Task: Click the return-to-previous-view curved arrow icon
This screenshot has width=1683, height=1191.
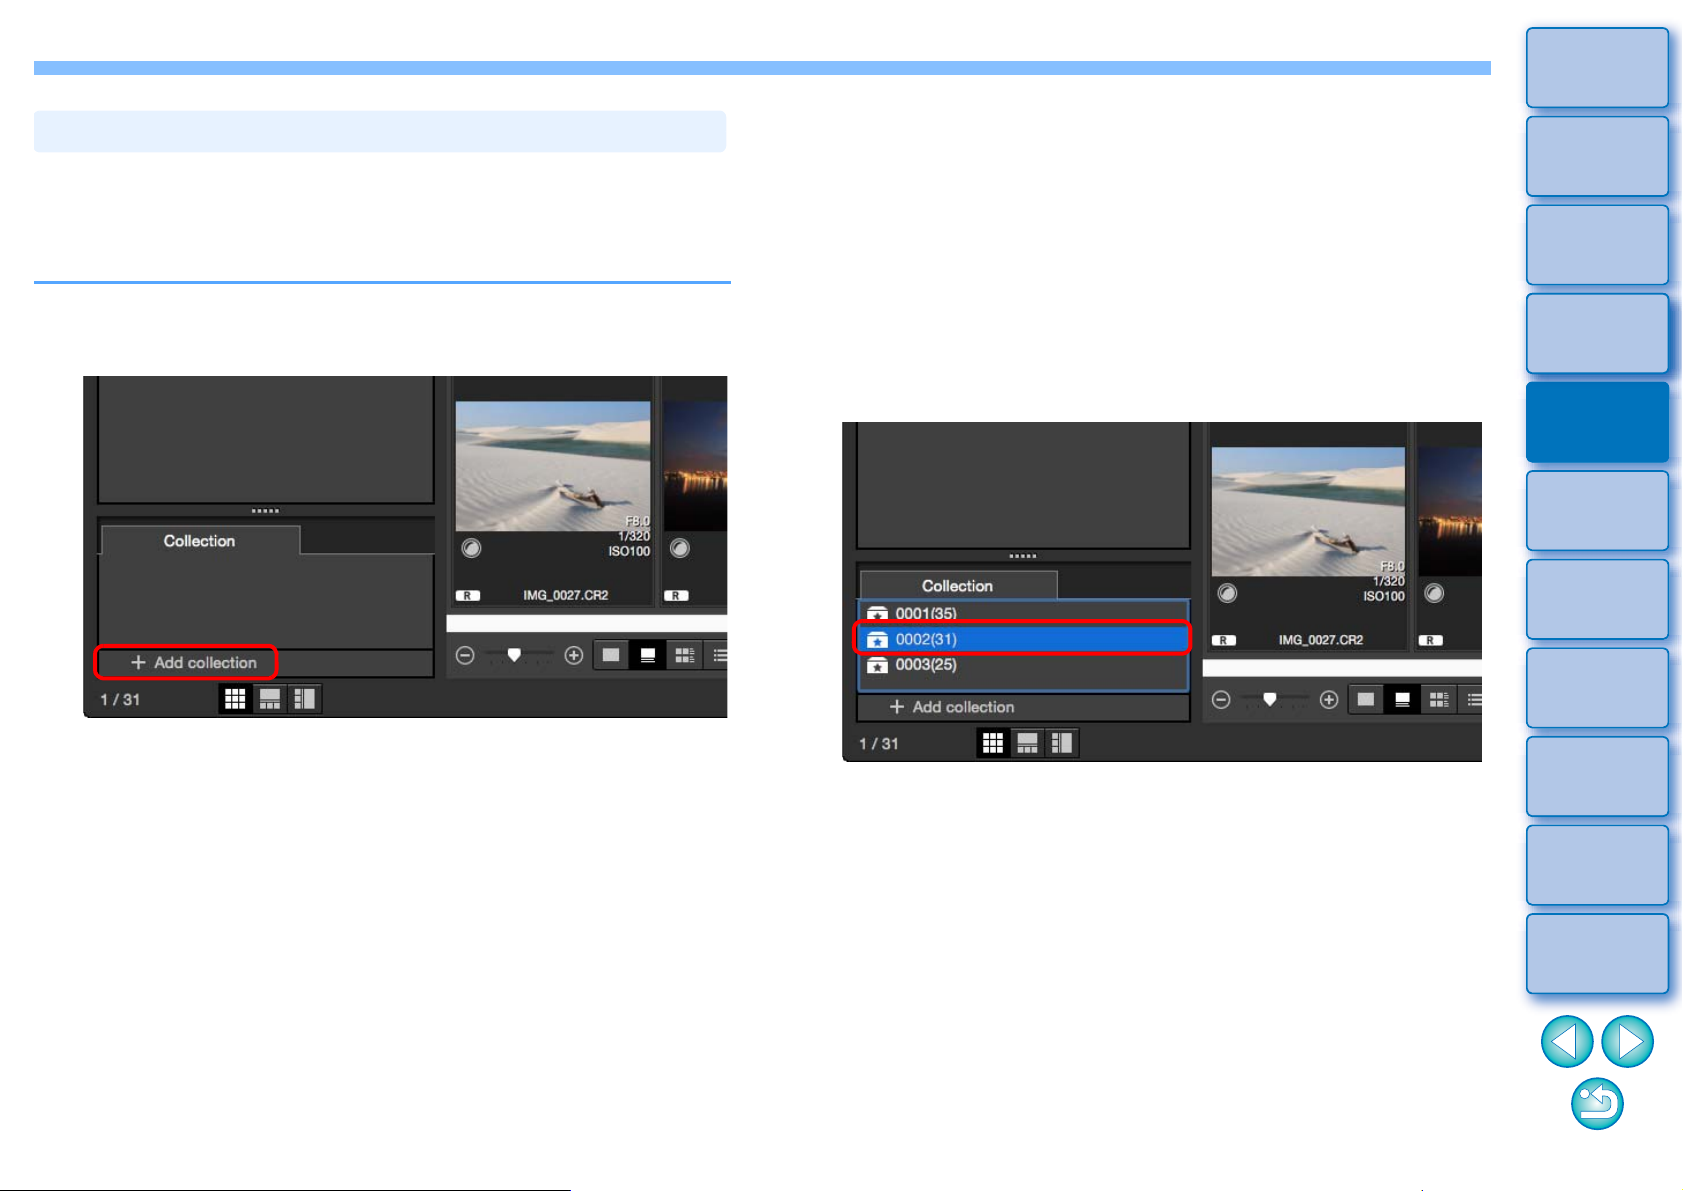Action: [x=1597, y=1104]
